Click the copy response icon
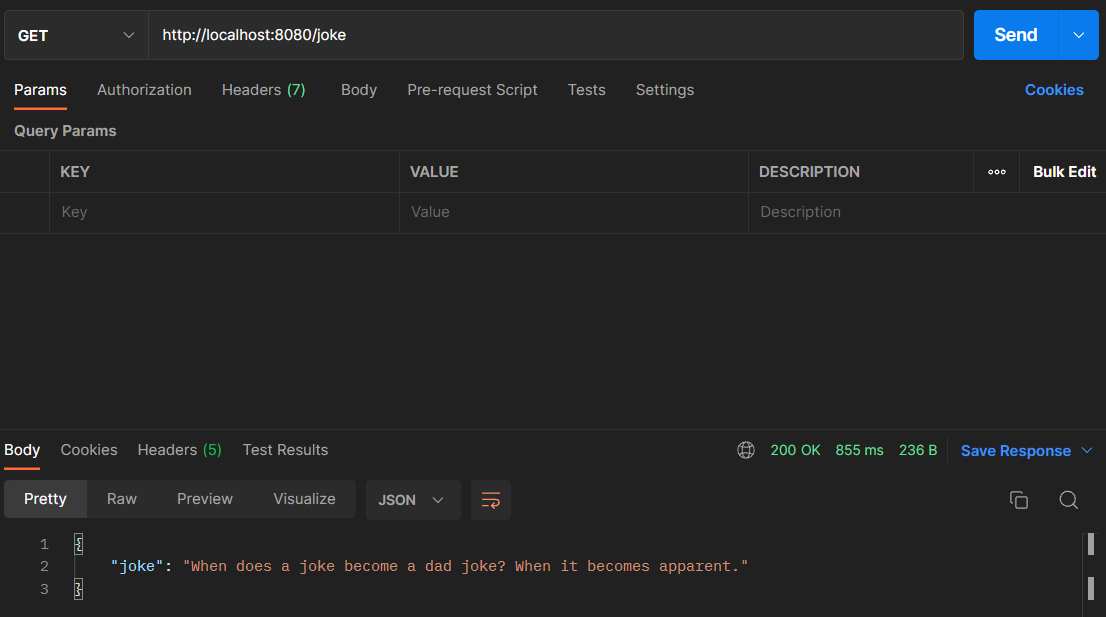Viewport: 1106px width, 617px height. click(1019, 500)
